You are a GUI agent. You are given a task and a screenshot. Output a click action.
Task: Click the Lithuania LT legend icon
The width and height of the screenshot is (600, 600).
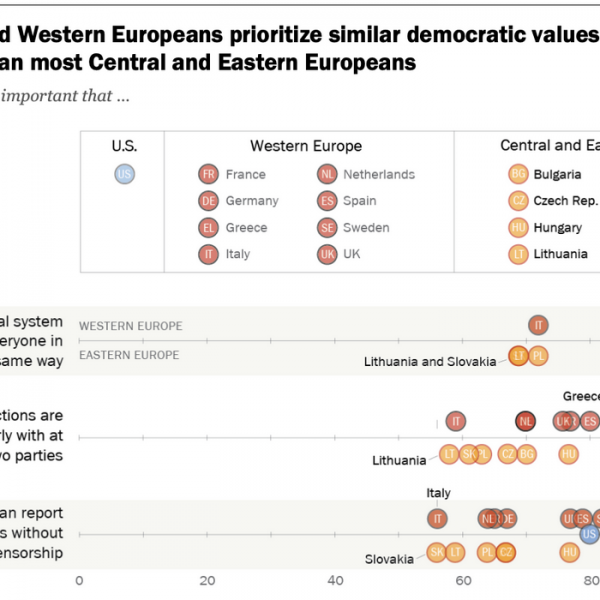coord(518,254)
